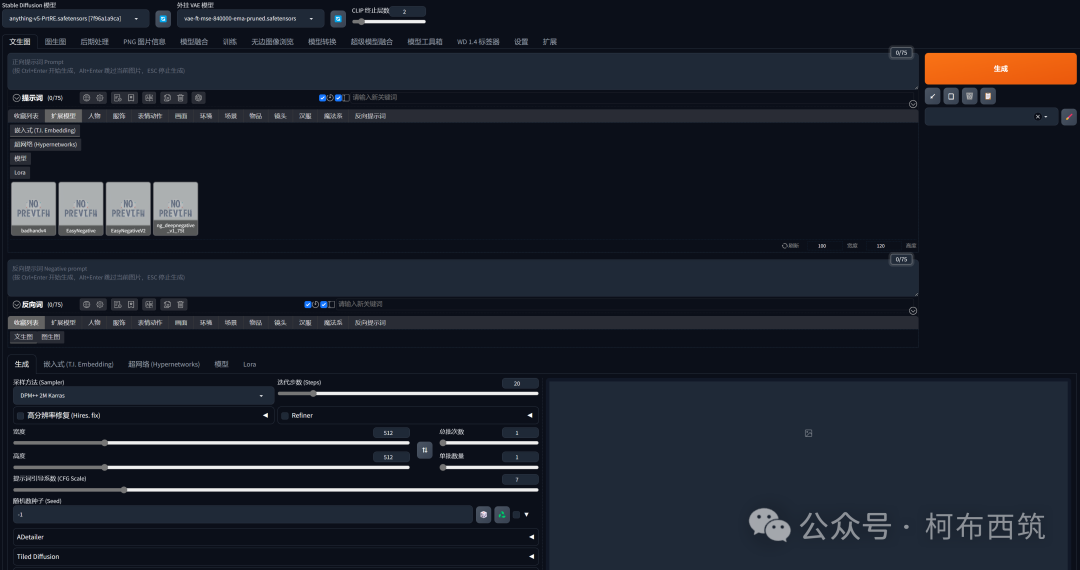Open the PNG 图片信息 tab
Image resolution: width=1080 pixels, height=570 pixels.
[x=144, y=42]
